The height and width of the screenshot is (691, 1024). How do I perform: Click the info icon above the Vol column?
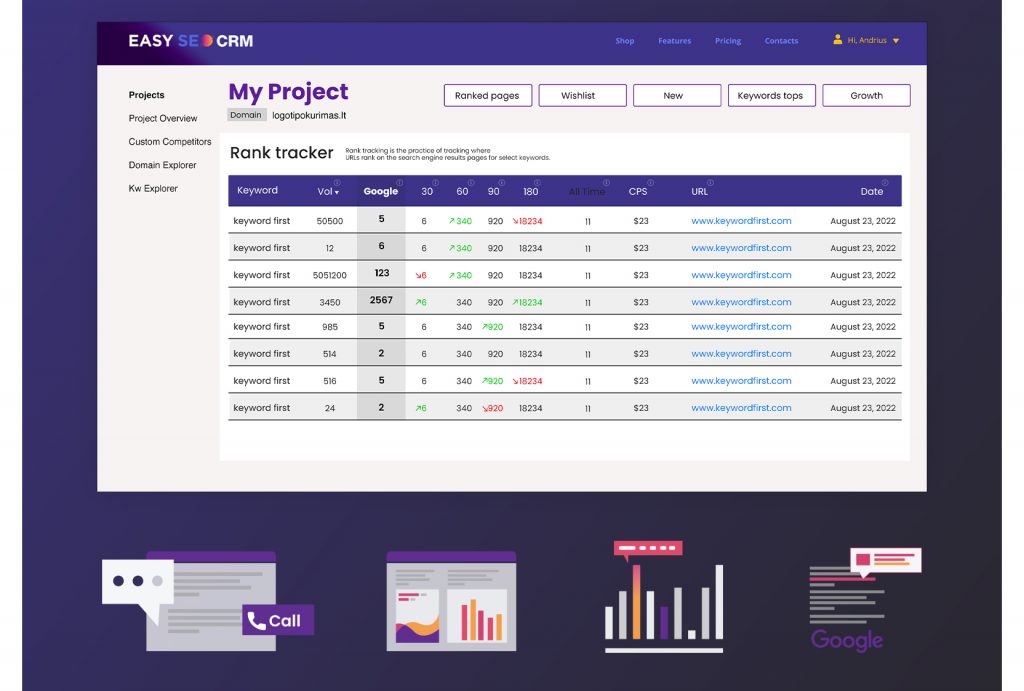coord(337,183)
